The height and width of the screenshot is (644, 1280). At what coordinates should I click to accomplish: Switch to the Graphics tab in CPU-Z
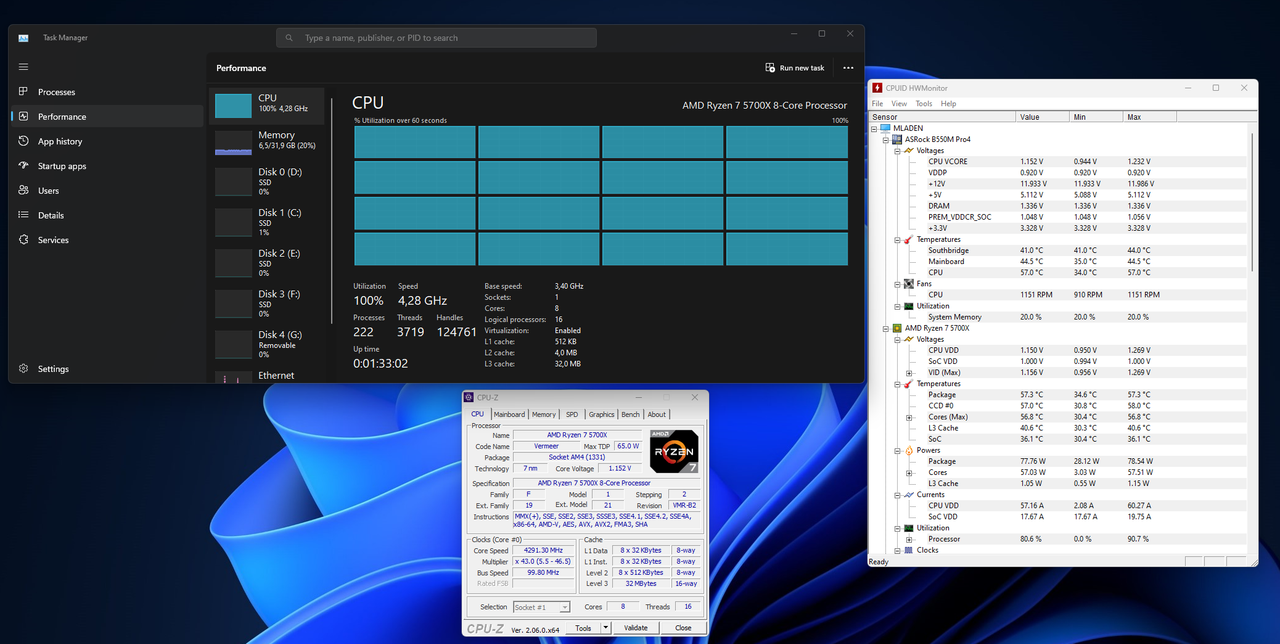click(602, 414)
